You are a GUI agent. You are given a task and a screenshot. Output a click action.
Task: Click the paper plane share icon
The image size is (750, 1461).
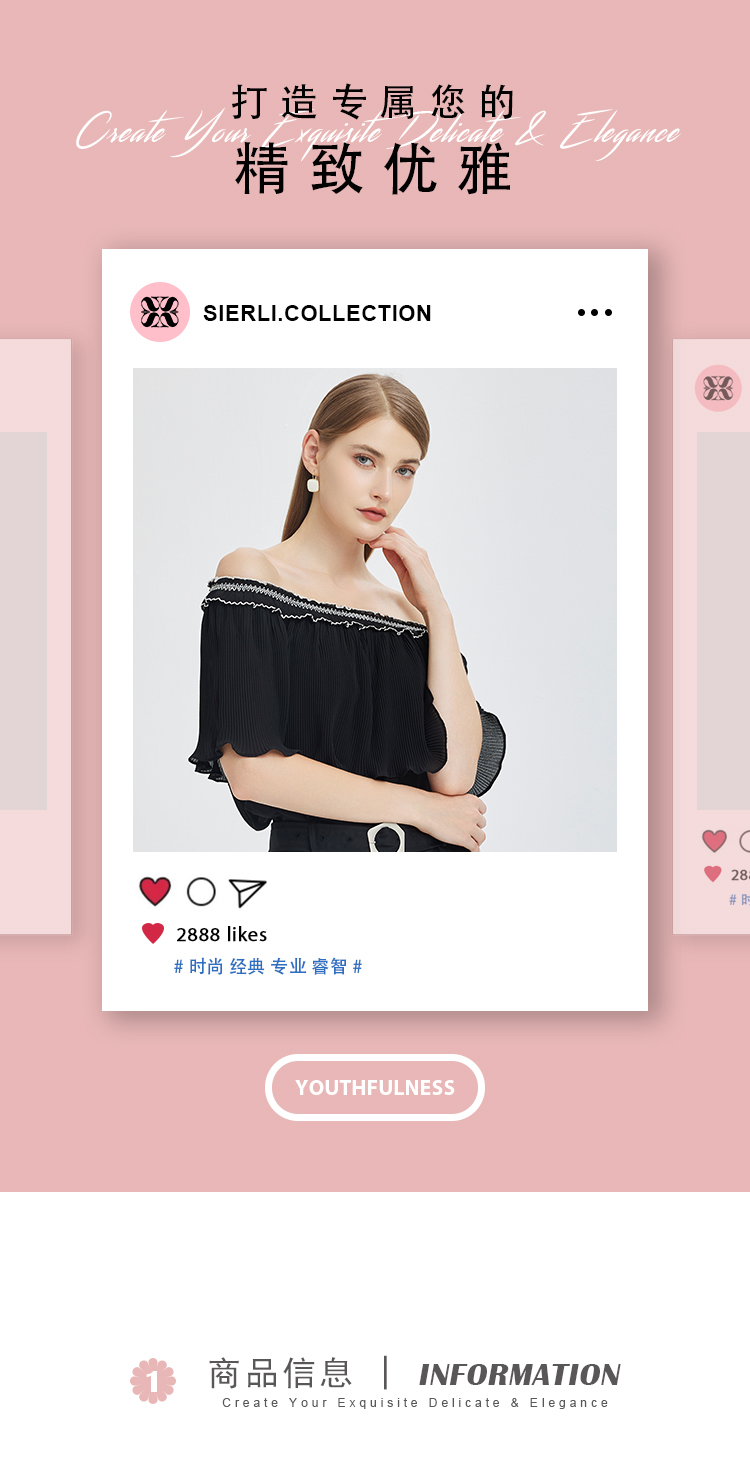point(247,893)
